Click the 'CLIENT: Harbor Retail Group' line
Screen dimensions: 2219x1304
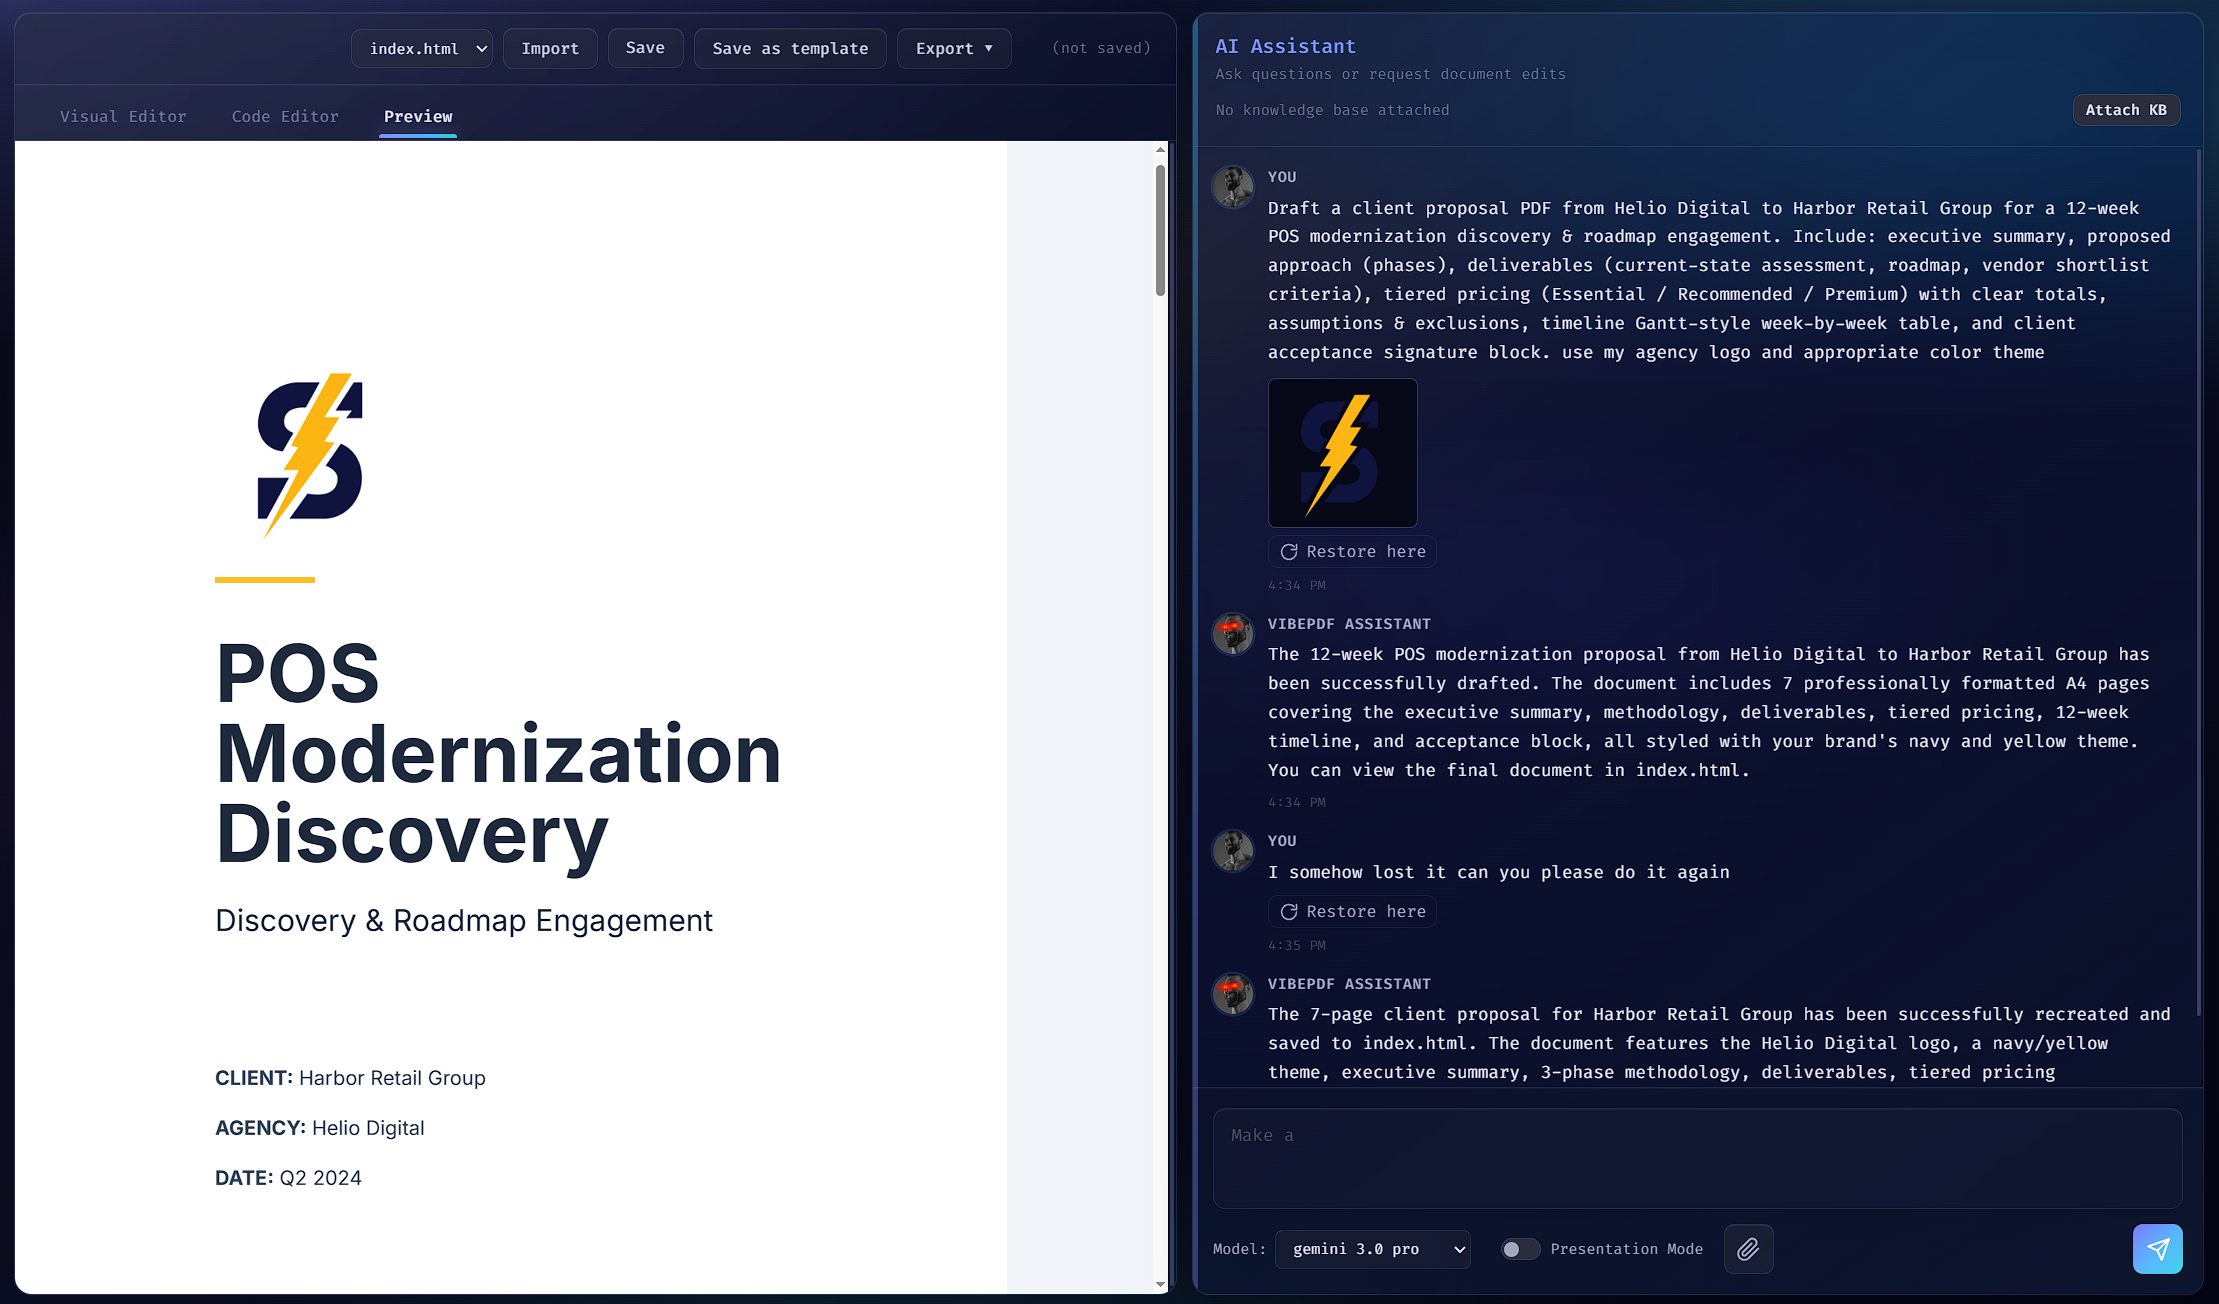coord(350,1078)
